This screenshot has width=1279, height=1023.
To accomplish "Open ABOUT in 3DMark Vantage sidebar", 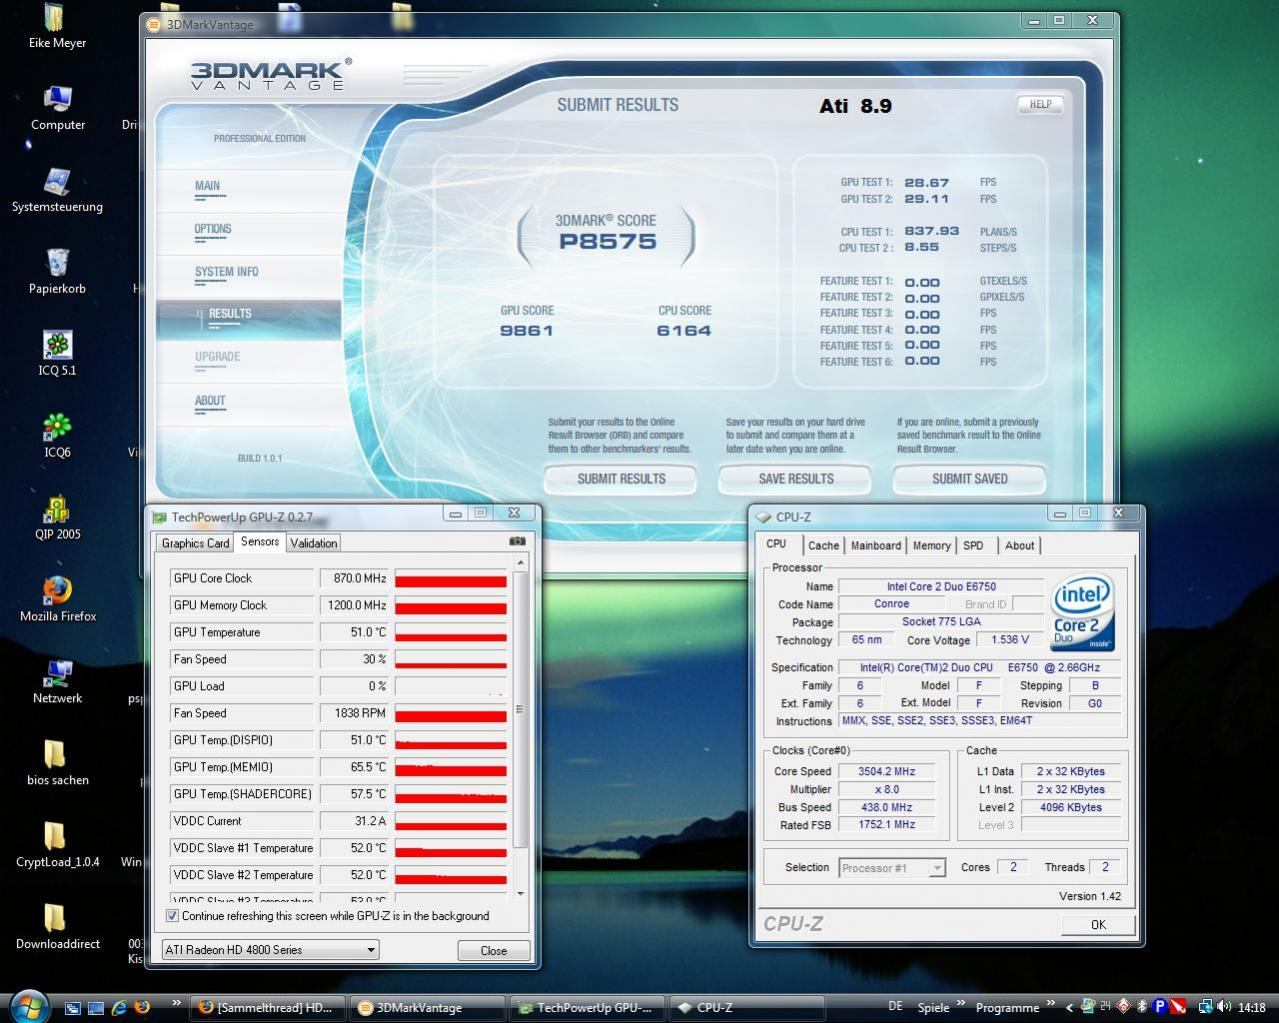I will [210, 401].
